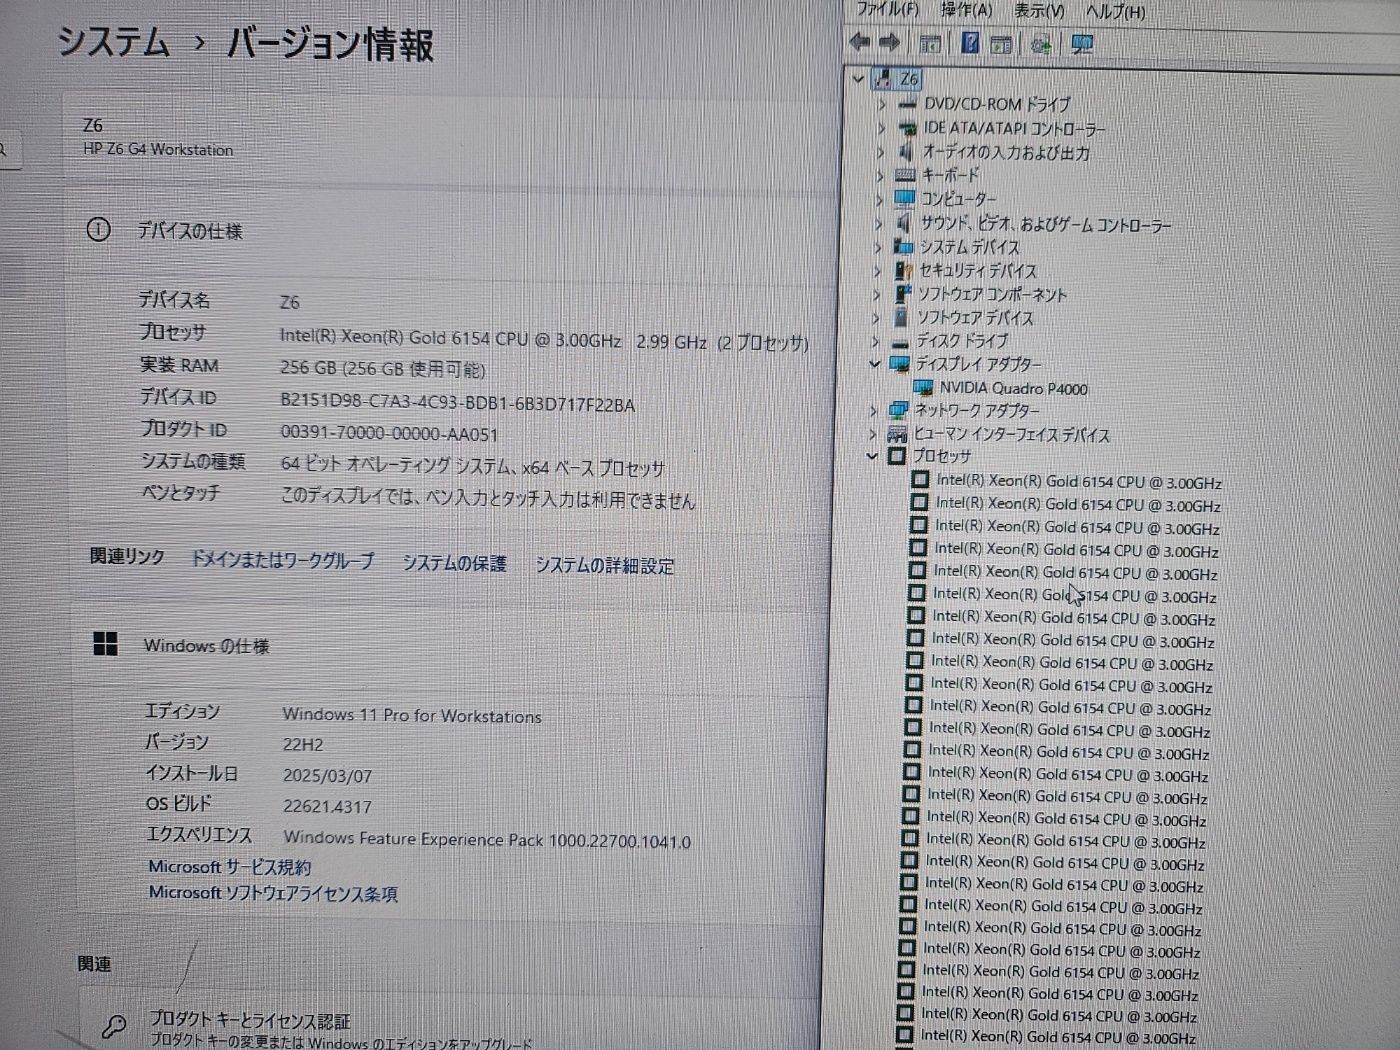Select the オーディオの入力および出力 speaker icon
The width and height of the screenshot is (1400, 1050).
point(906,152)
